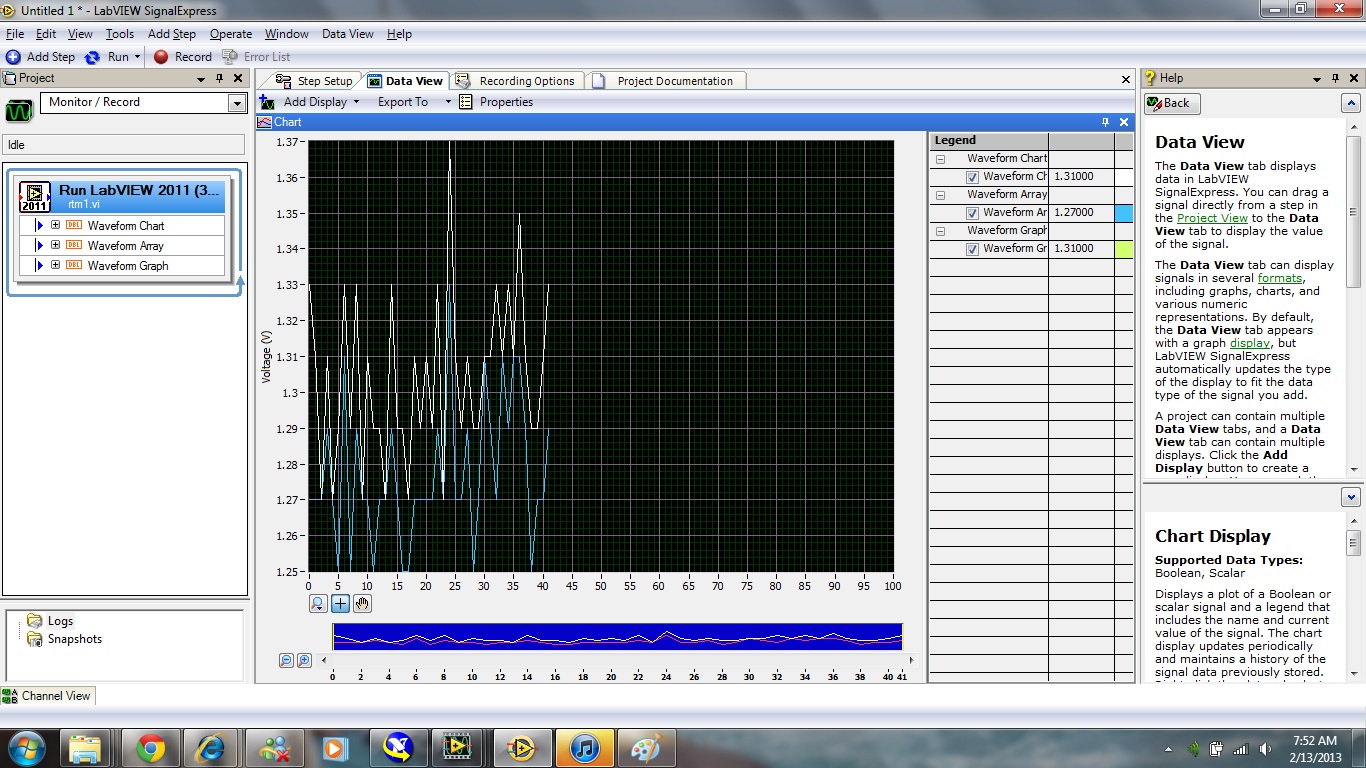The height and width of the screenshot is (768, 1366).
Task: Open the Channel View tab at bottom
Action: pos(48,696)
